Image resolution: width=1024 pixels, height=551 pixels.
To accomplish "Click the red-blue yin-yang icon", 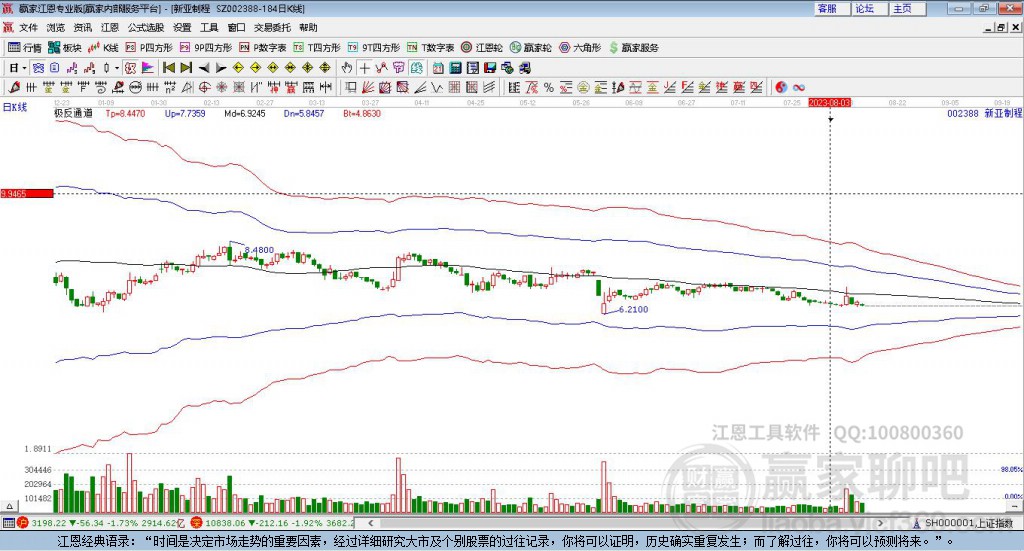I will tap(781, 87).
